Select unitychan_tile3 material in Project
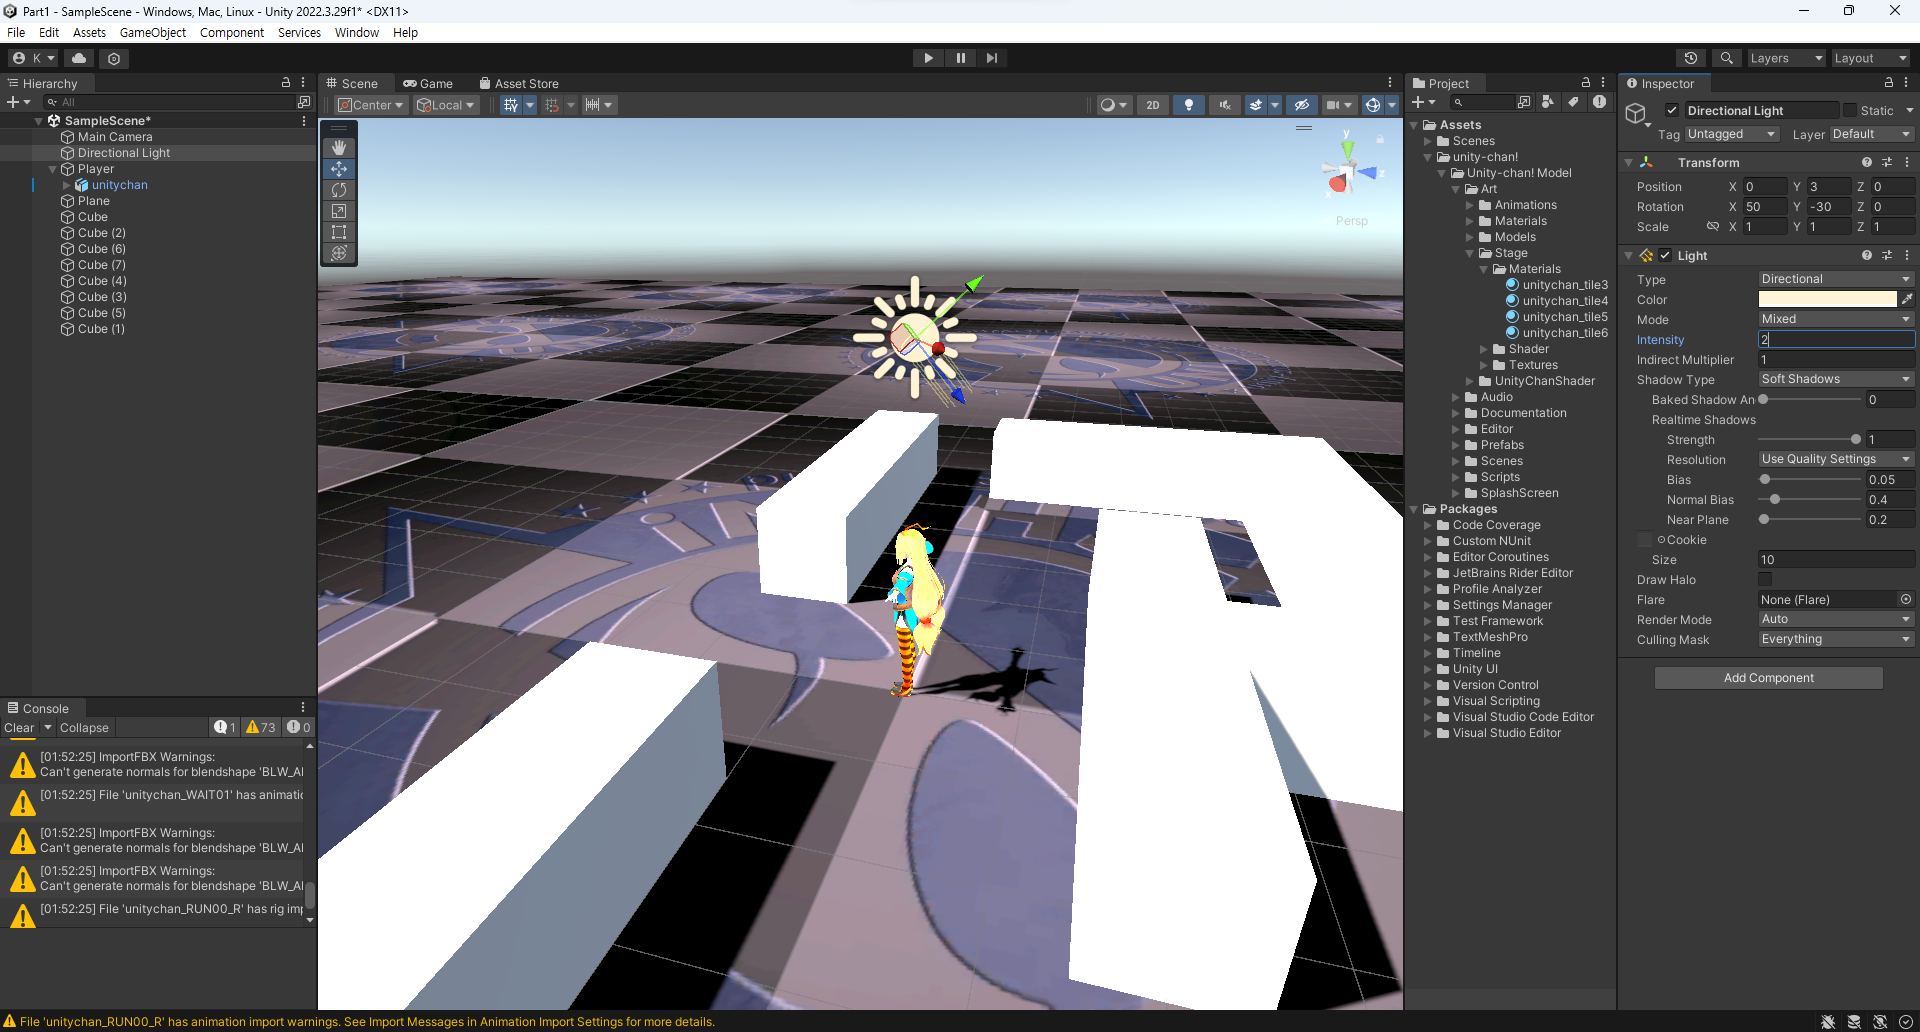 coord(1565,285)
